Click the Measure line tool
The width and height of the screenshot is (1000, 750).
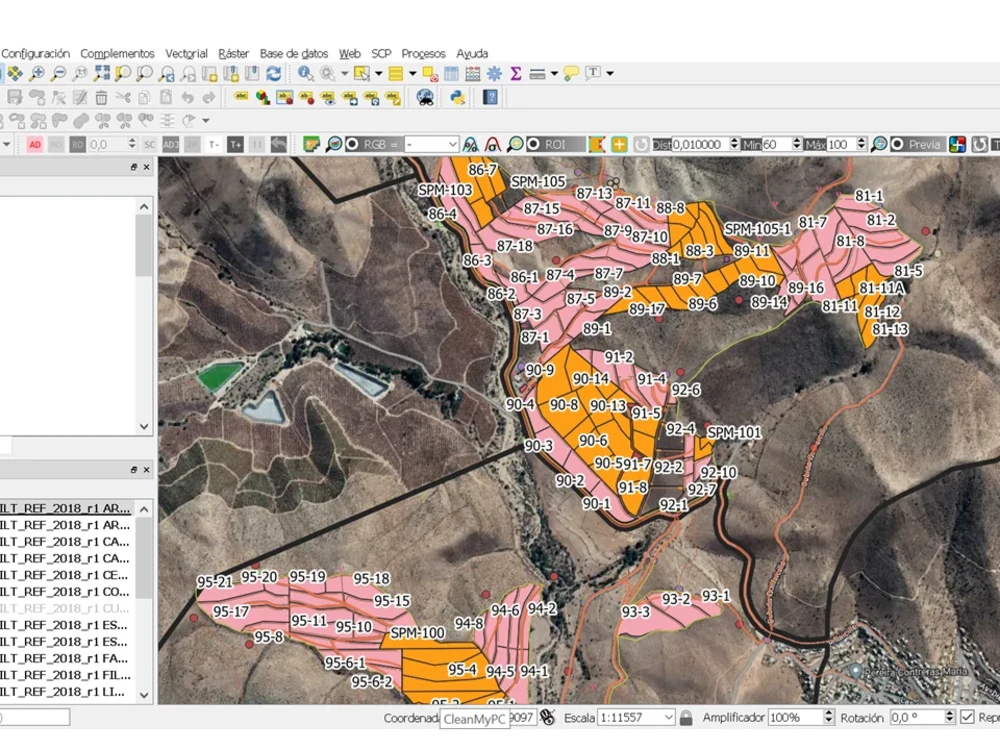pos(537,73)
